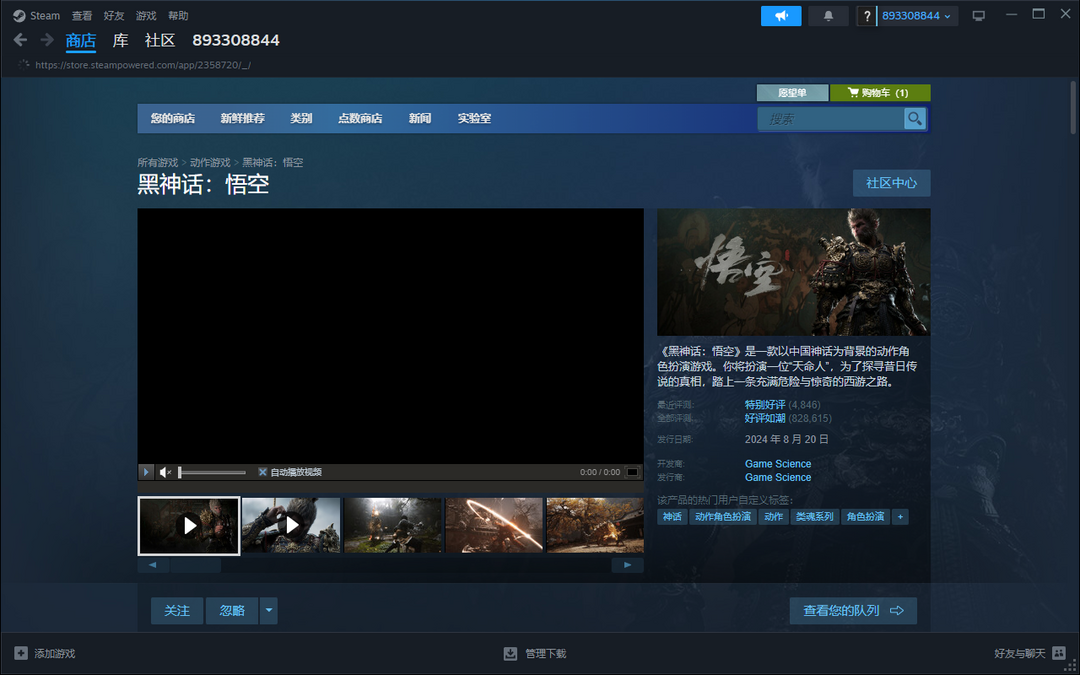Open the 893308844 profile tab

(236, 41)
